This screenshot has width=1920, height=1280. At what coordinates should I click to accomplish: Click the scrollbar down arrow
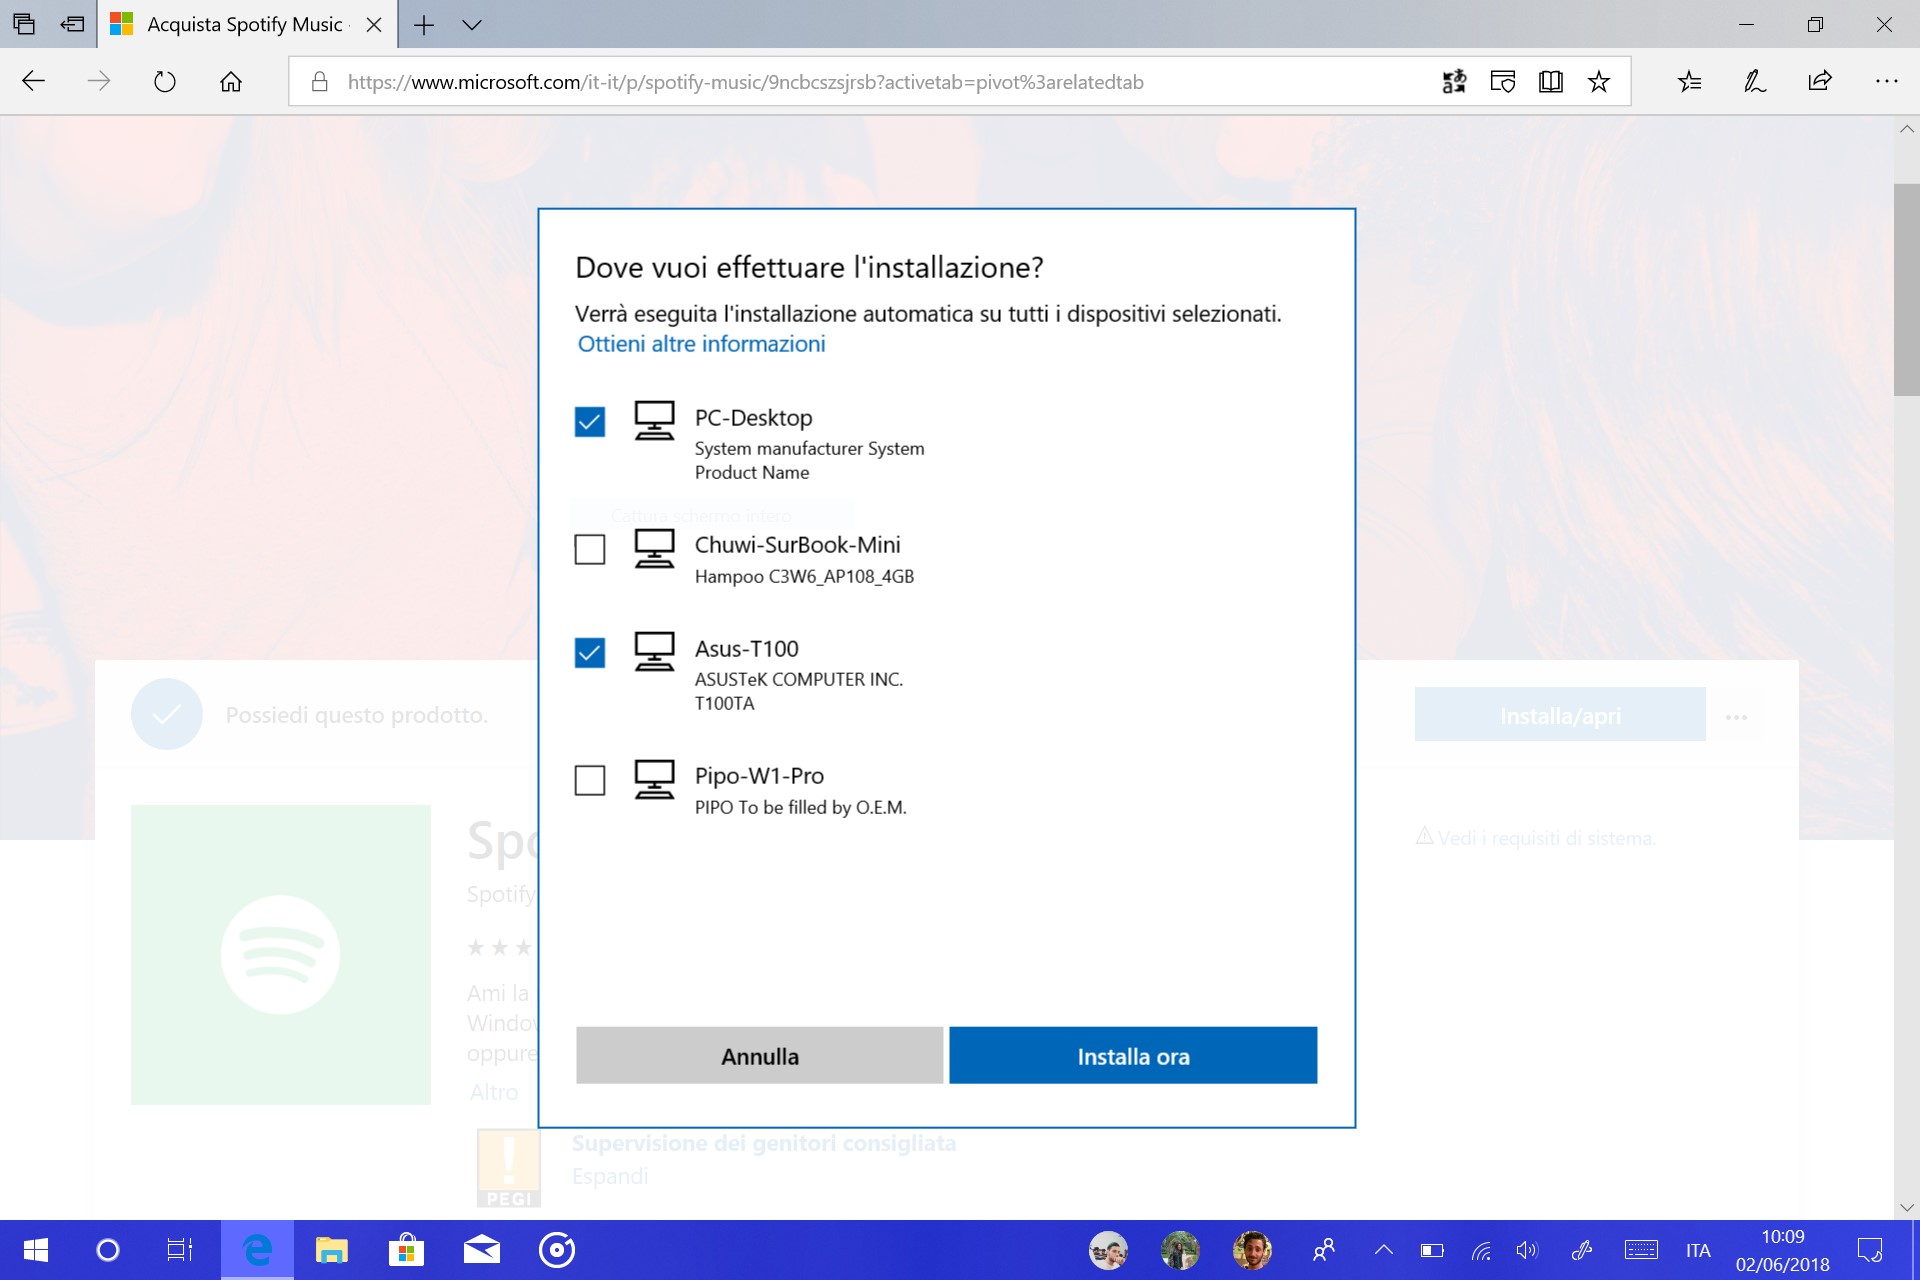point(1906,1207)
